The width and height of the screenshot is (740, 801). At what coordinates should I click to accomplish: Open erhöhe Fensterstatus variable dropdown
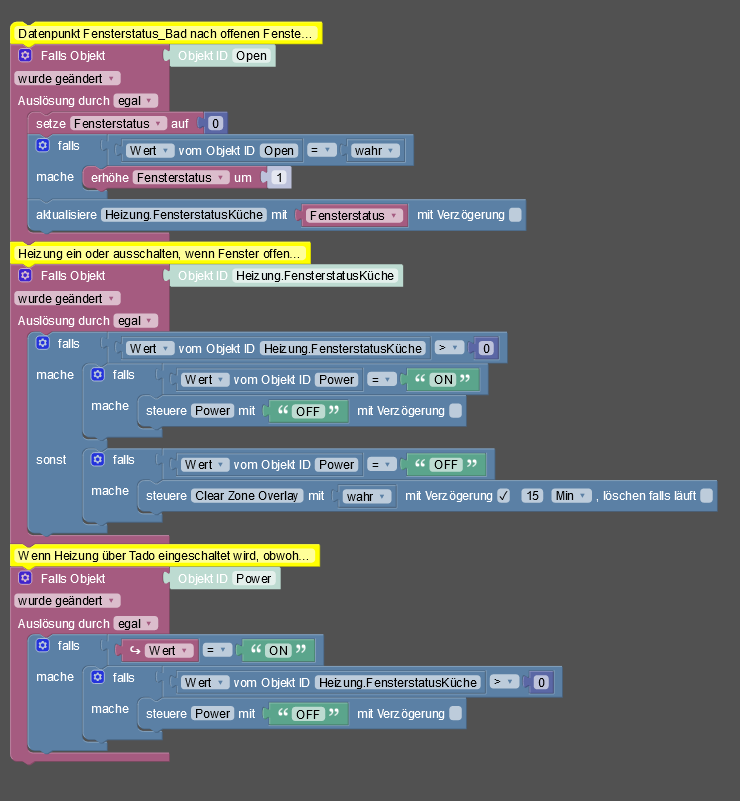181,177
